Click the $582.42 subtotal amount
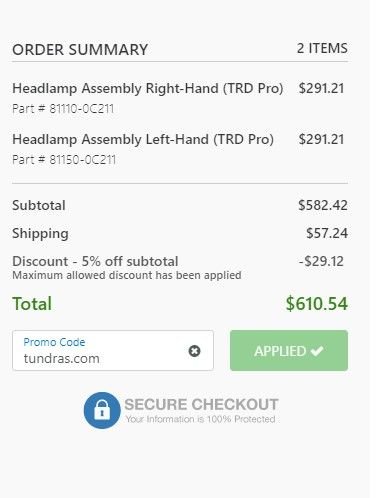The height and width of the screenshot is (498, 381). [323, 205]
